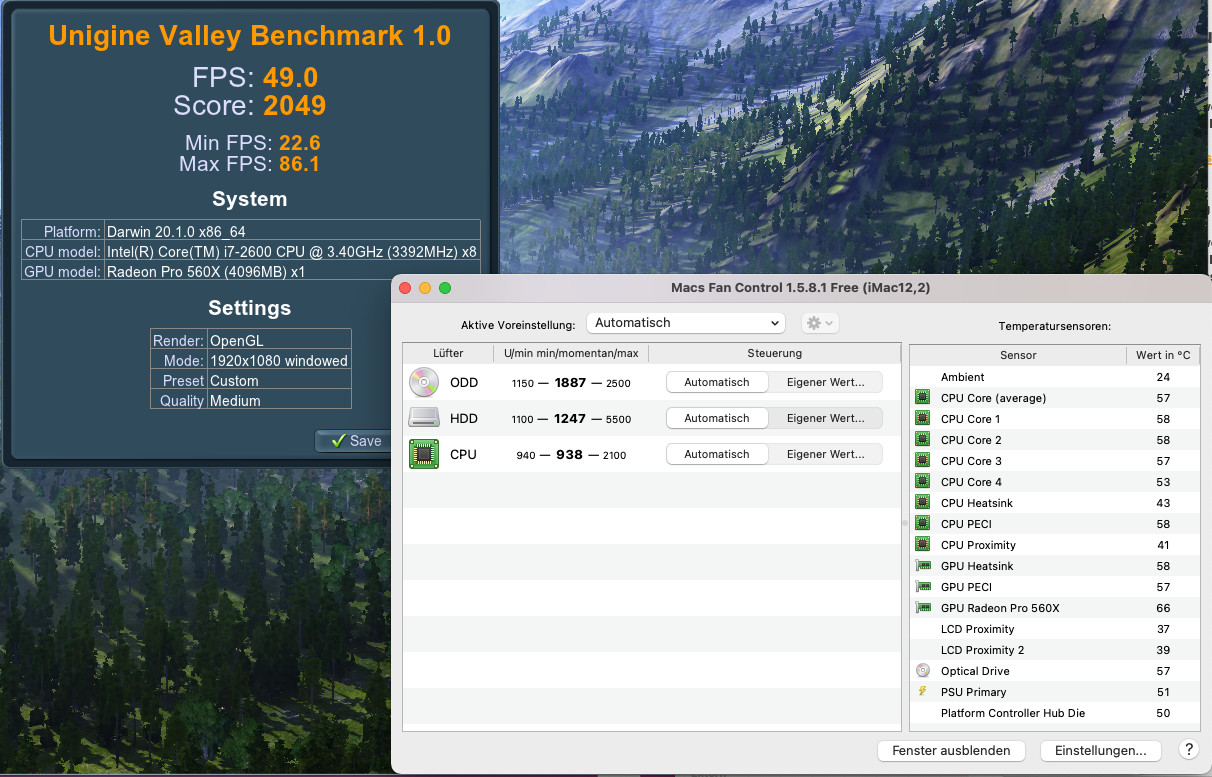Click the PSU Primary lightning bolt icon
The width and height of the screenshot is (1212, 777).
(x=922, y=692)
